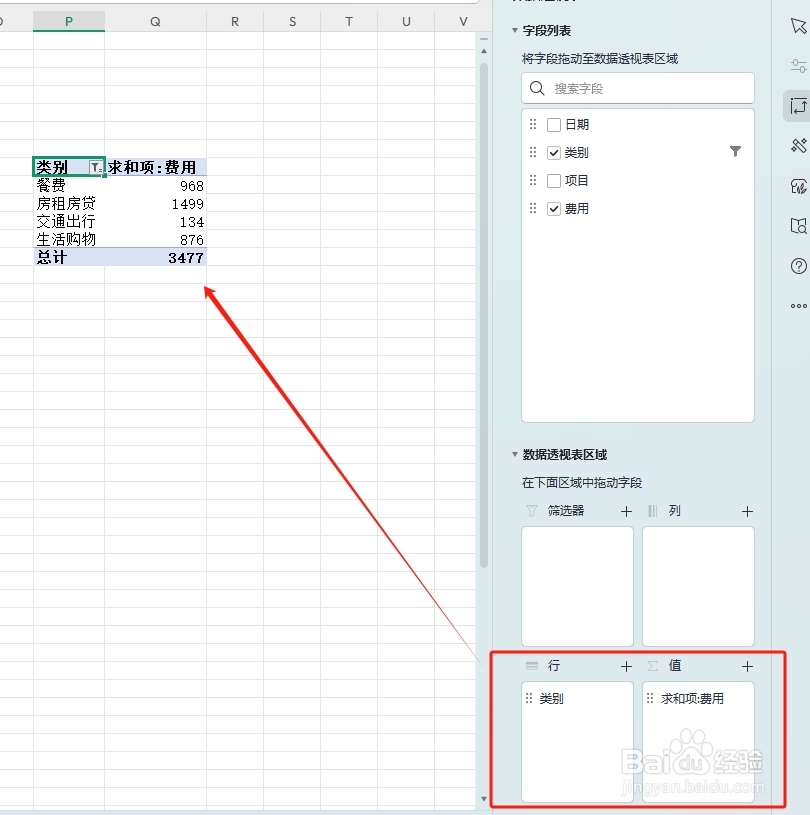
Task: Open the assistant icon in the sidebar
Action: [799, 186]
